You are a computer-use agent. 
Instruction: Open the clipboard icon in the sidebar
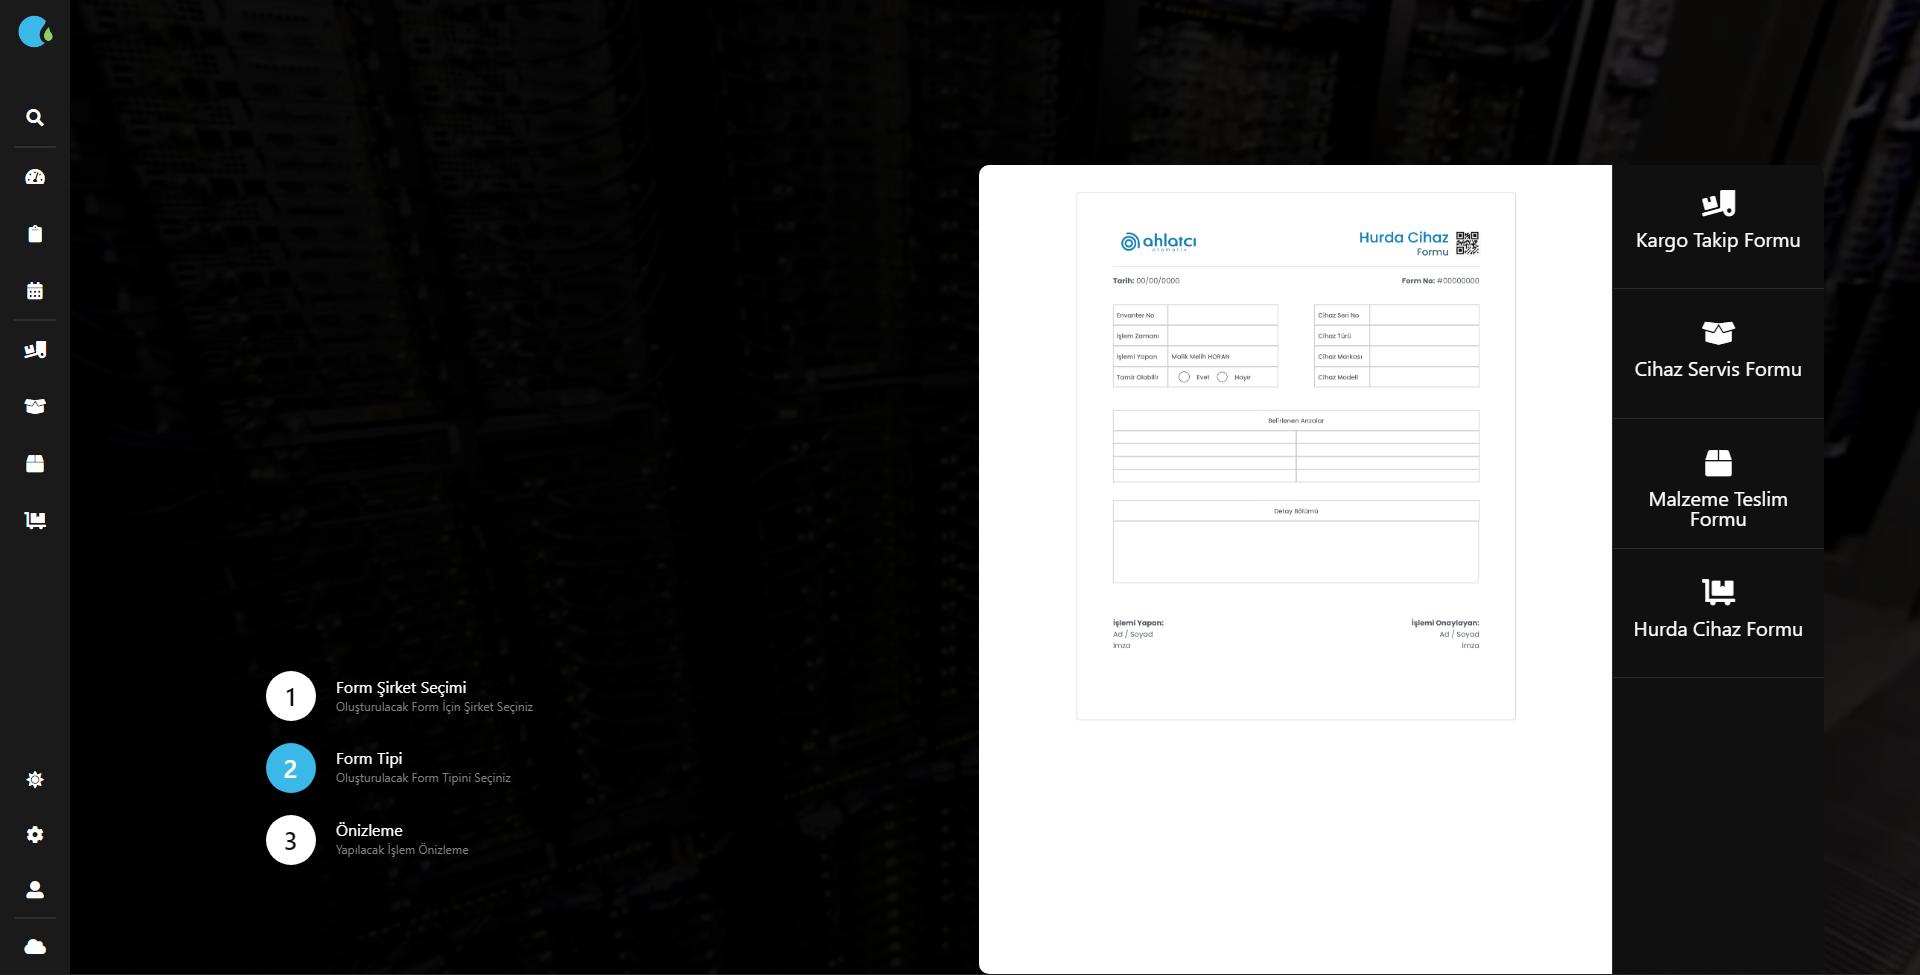(35, 233)
